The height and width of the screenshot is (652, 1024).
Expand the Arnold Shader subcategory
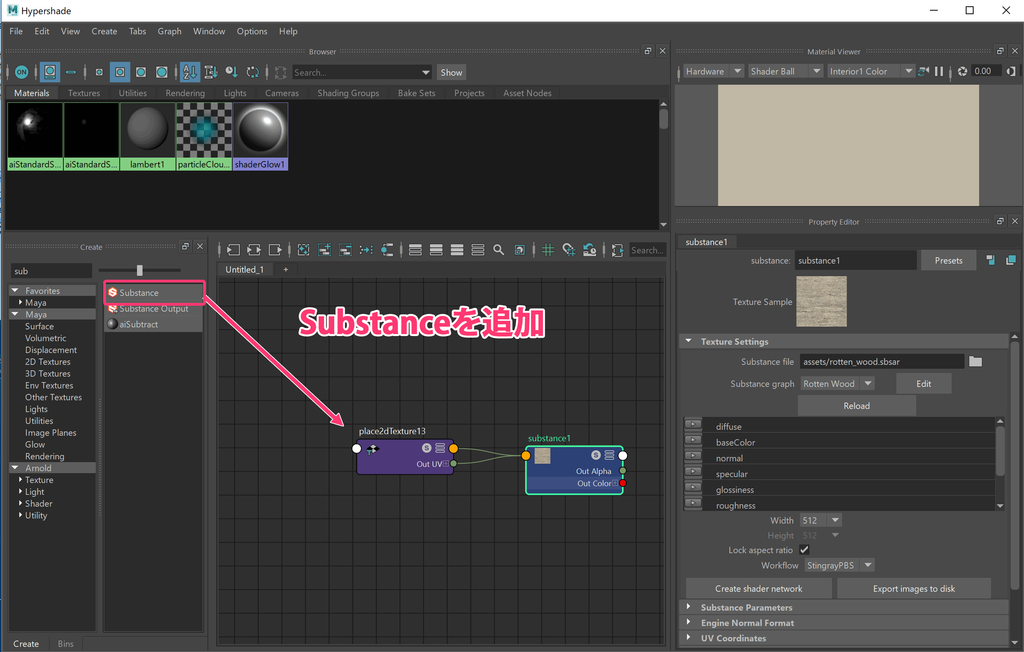[20, 503]
